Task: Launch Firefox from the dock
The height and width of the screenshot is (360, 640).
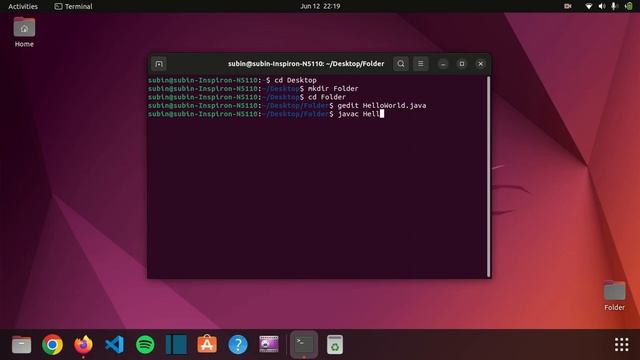Action: click(x=83, y=345)
